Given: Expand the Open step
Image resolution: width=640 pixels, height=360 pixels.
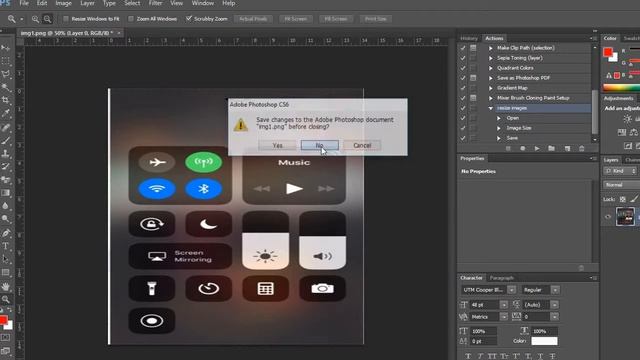Looking at the screenshot, I should (x=499, y=118).
